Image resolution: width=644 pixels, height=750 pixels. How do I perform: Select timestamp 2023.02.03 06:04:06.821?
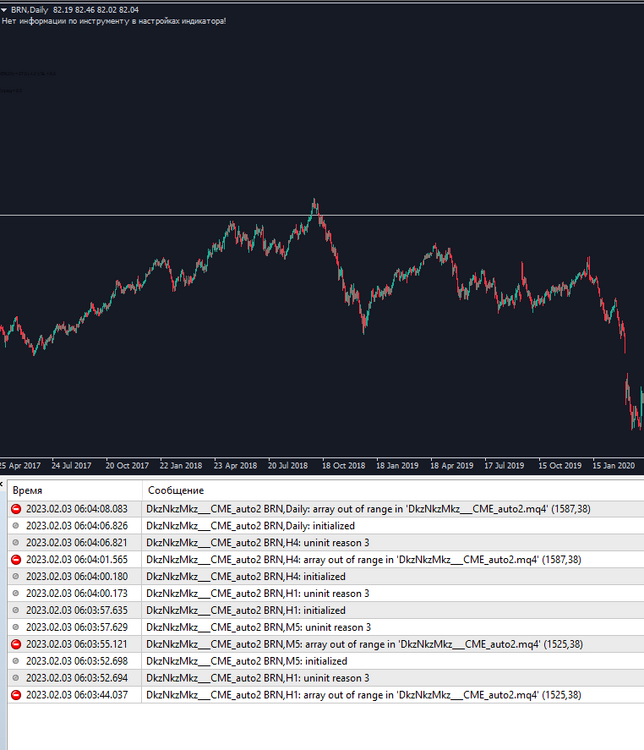(77, 543)
